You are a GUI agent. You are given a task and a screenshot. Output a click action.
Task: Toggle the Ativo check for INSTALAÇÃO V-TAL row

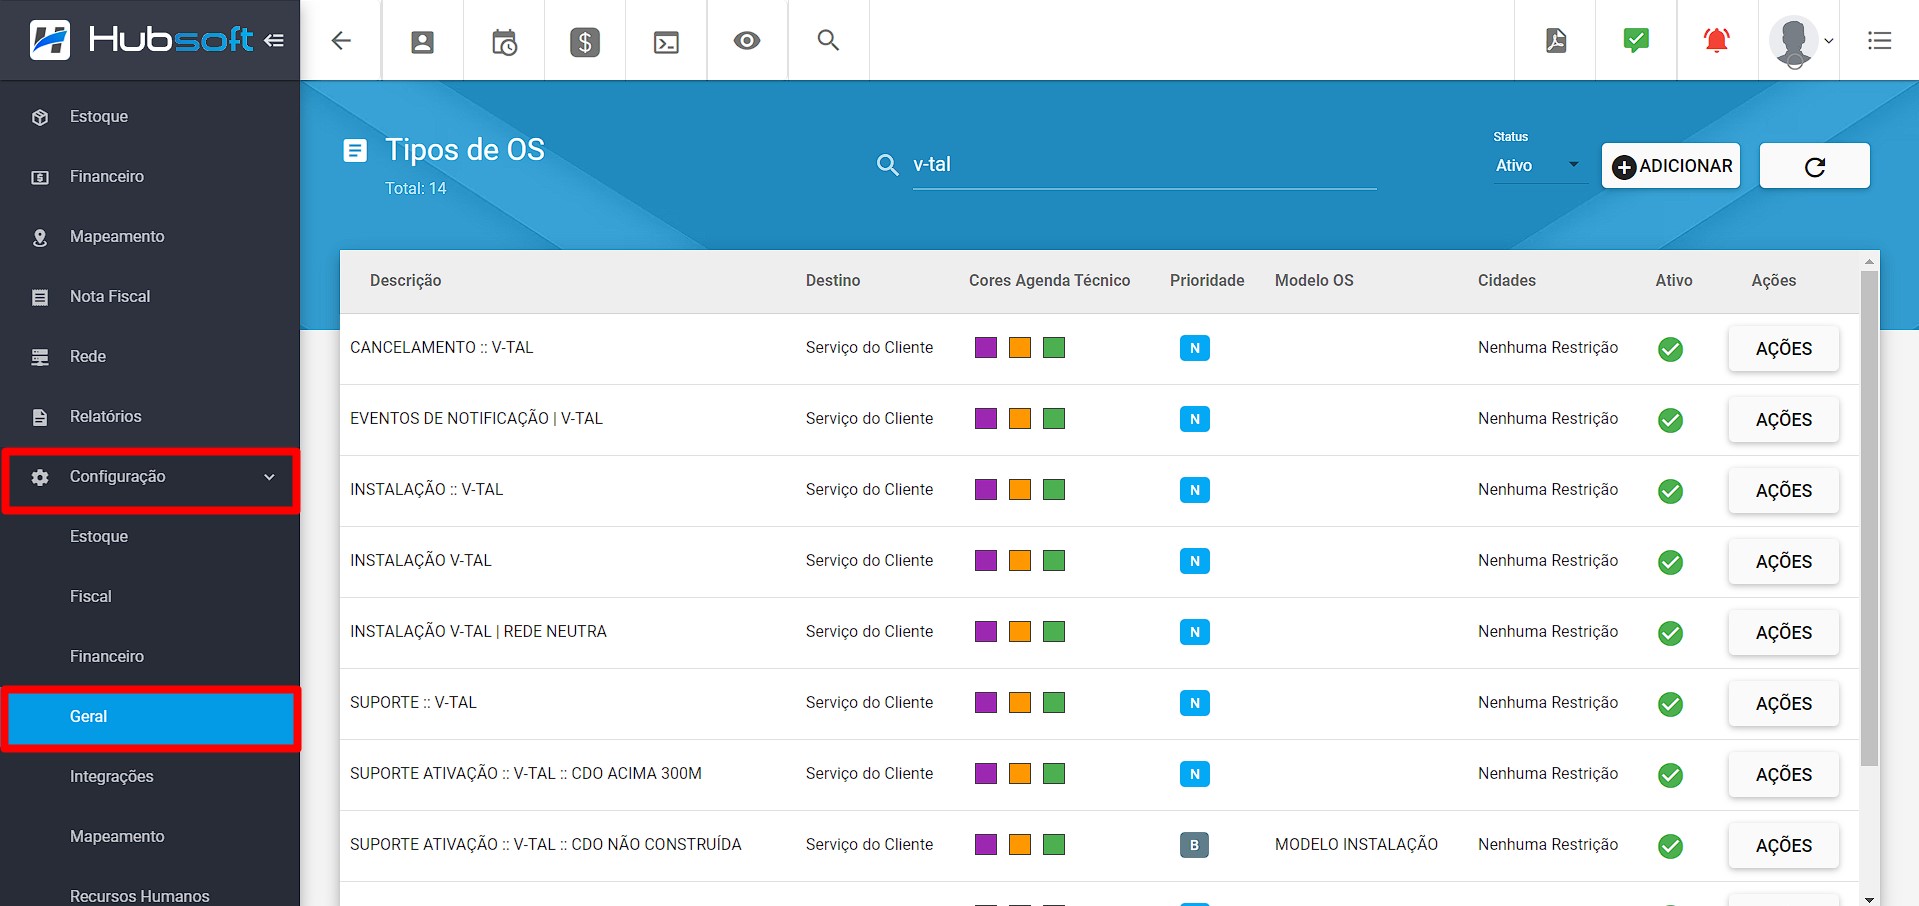pyautogui.click(x=1670, y=562)
